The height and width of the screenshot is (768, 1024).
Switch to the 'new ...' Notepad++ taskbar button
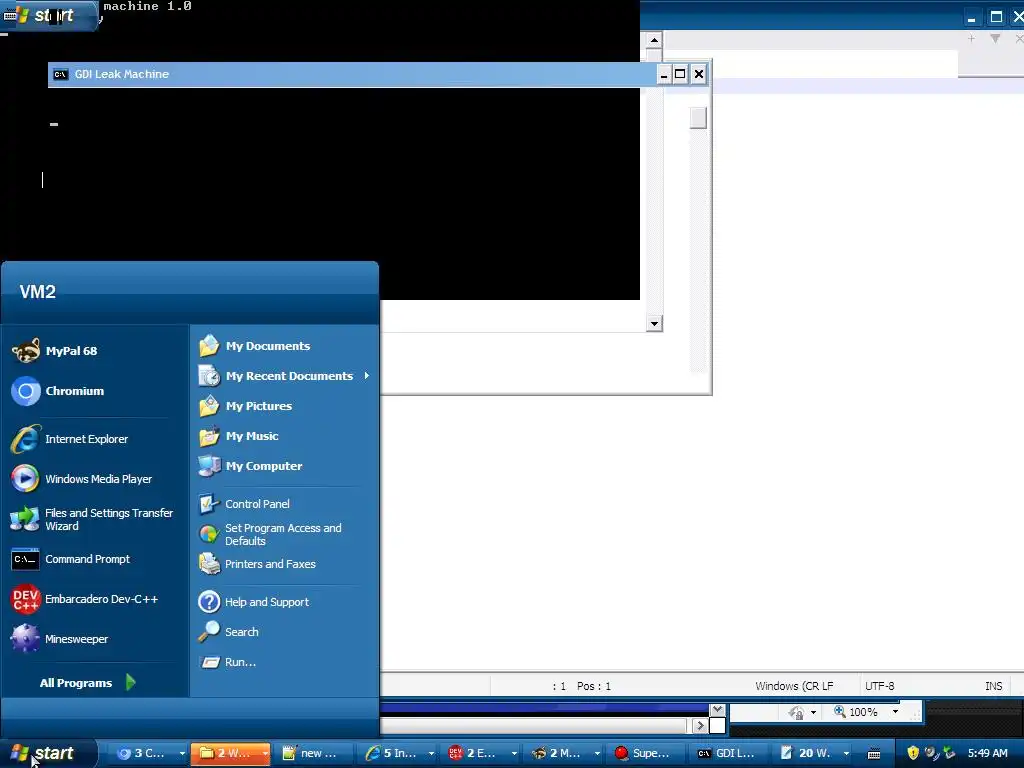point(313,753)
